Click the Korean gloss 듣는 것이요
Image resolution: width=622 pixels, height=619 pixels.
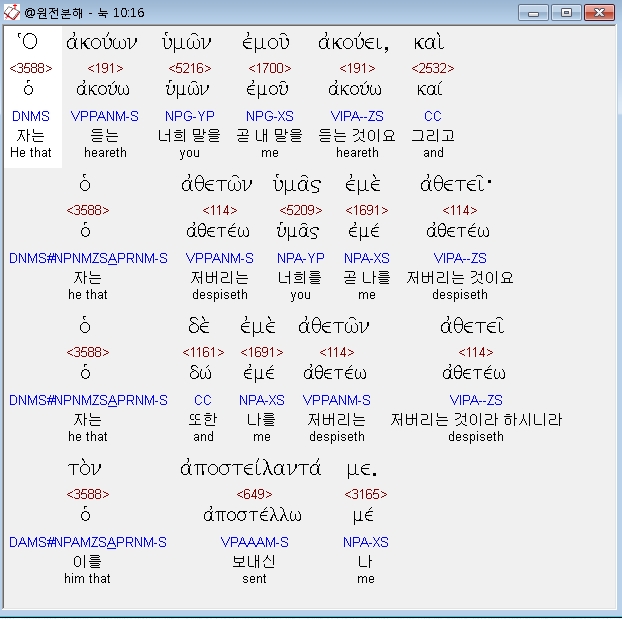point(357,136)
